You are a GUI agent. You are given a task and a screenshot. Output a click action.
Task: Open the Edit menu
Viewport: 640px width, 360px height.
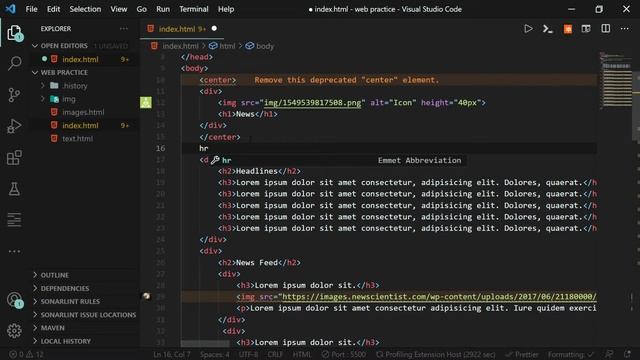[x=53, y=9]
